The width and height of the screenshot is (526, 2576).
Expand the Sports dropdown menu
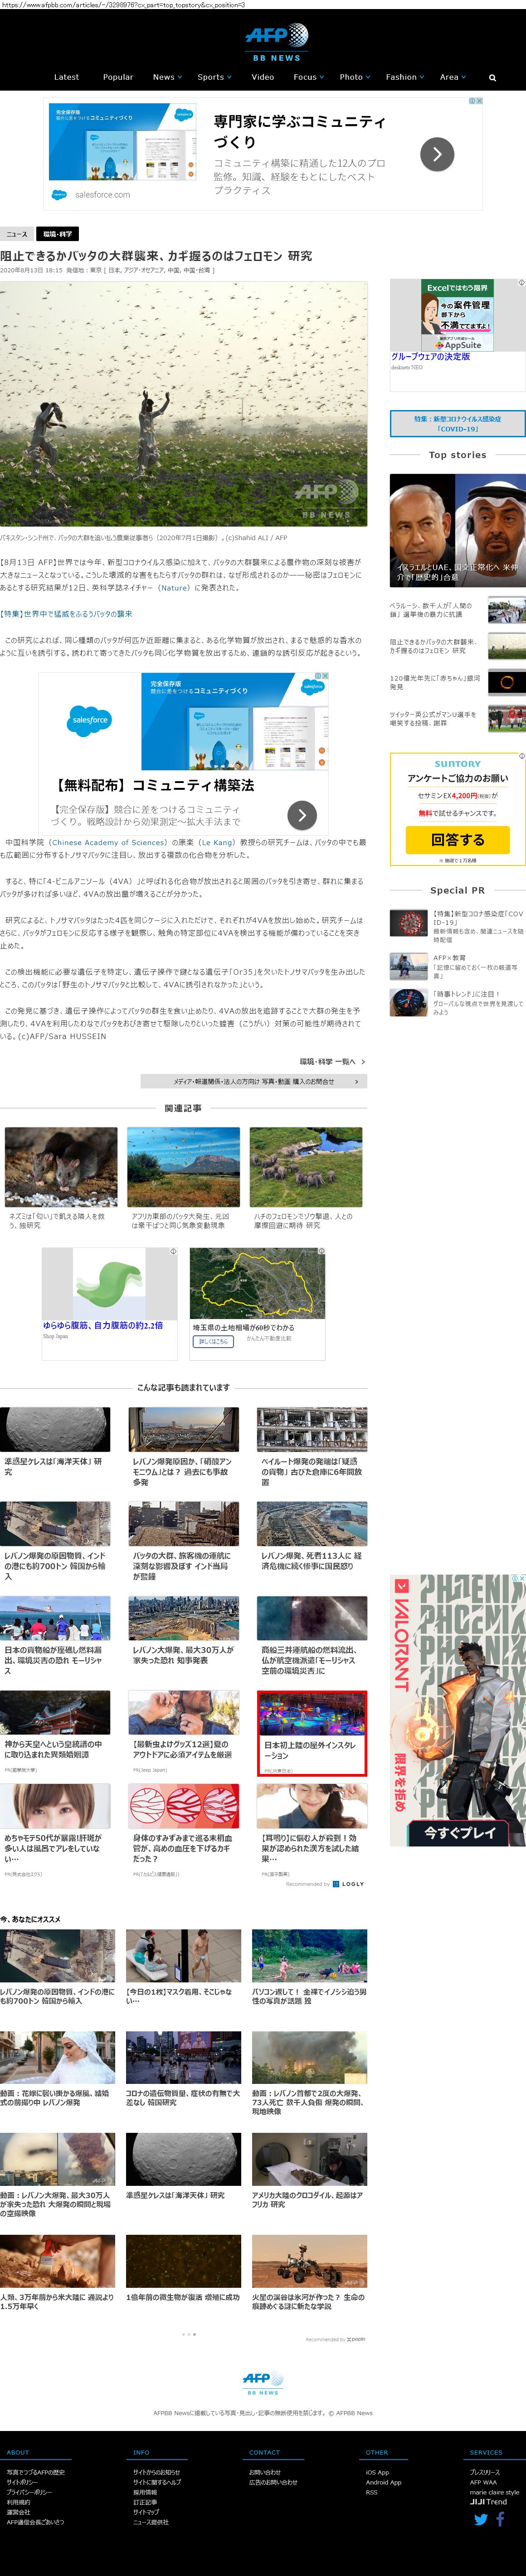(x=215, y=77)
